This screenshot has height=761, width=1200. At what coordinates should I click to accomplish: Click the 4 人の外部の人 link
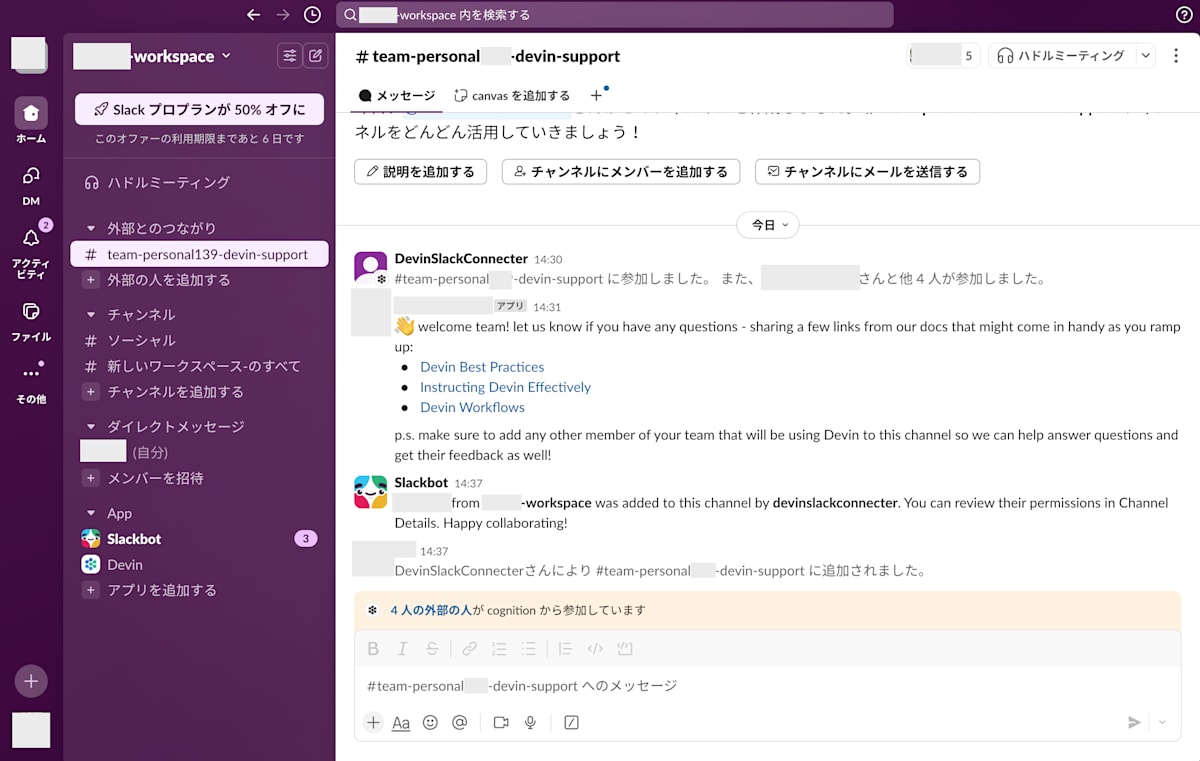430,610
